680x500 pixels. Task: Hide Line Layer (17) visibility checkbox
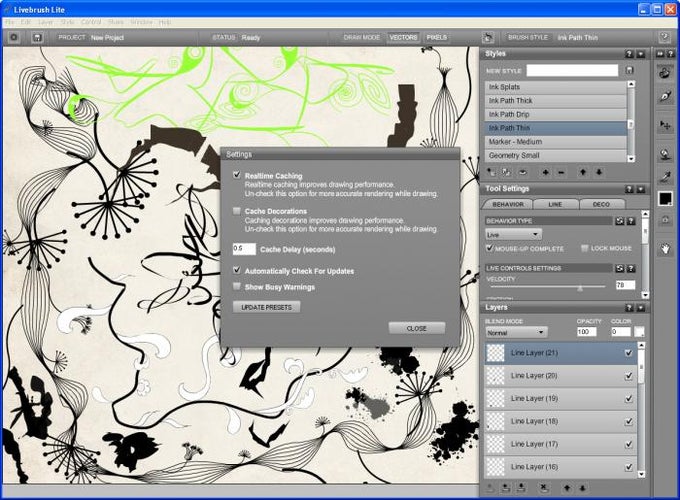[628, 444]
